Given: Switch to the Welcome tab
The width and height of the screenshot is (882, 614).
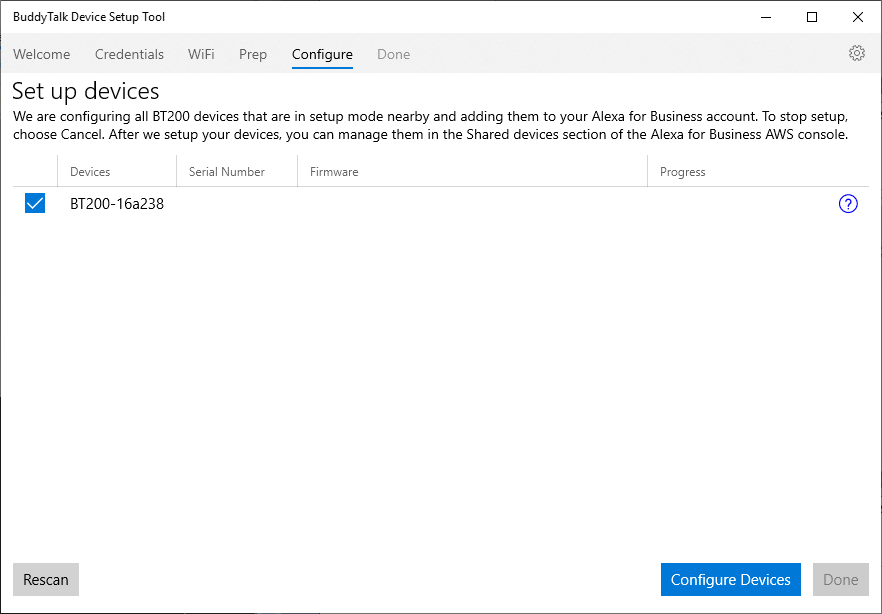Looking at the screenshot, I should (42, 55).
